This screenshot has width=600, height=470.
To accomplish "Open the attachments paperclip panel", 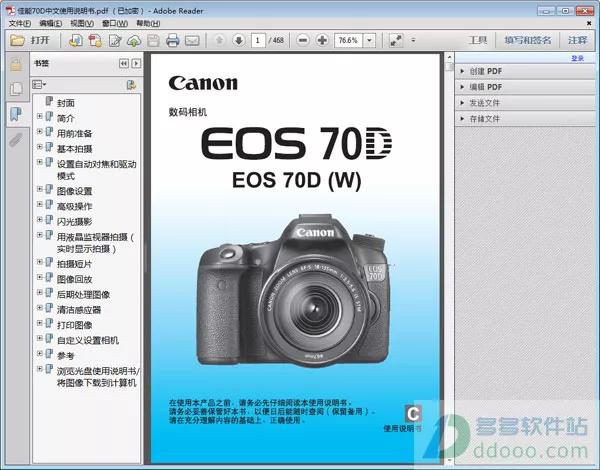I will pyautogui.click(x=15, y=139).
